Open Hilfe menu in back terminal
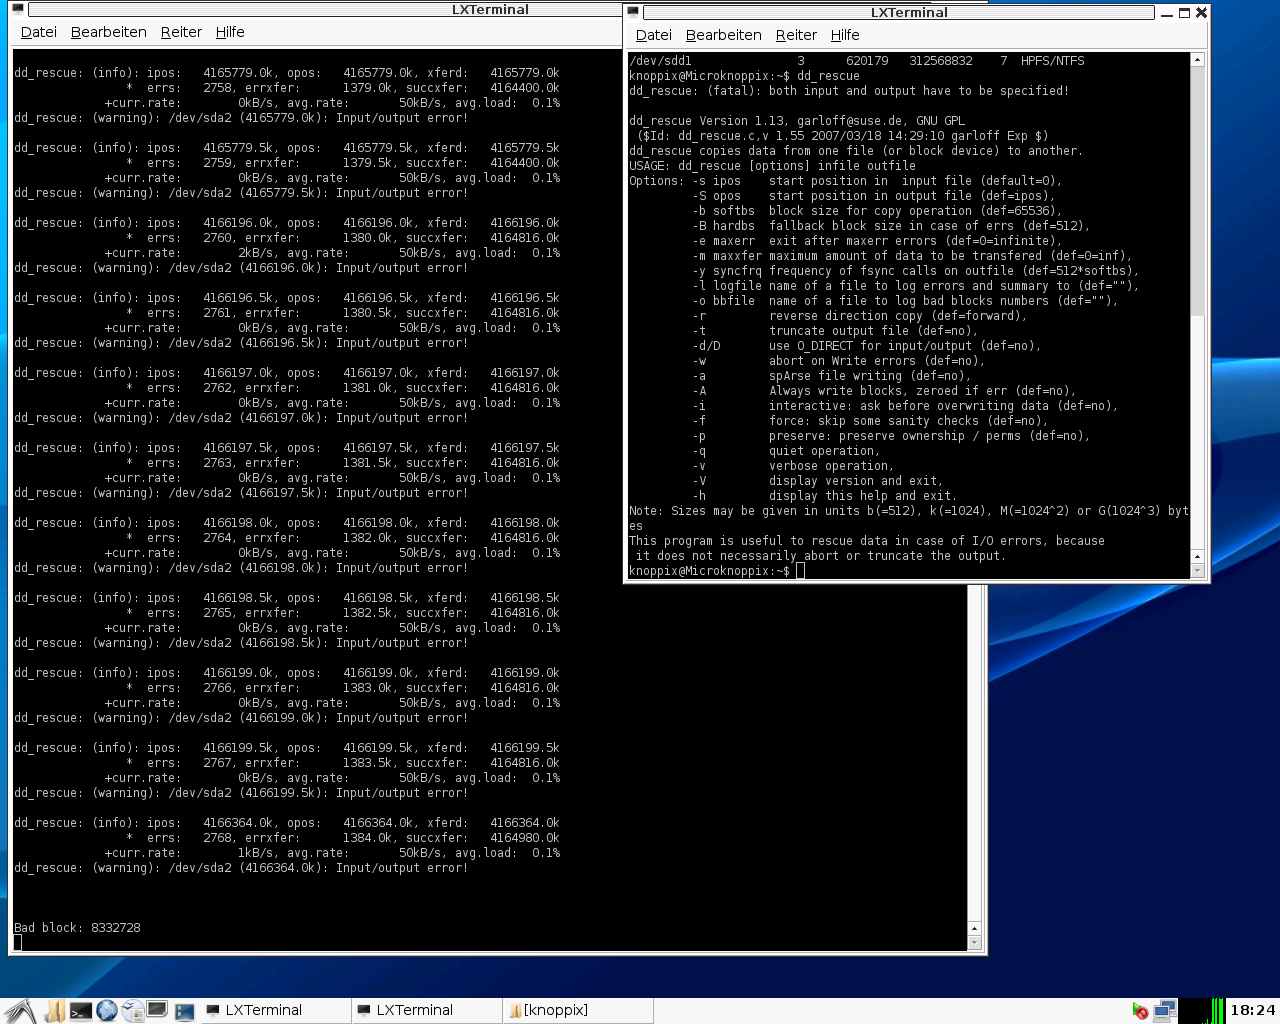The height and width of the screenshot is (1024, 1280). (230, 32)
